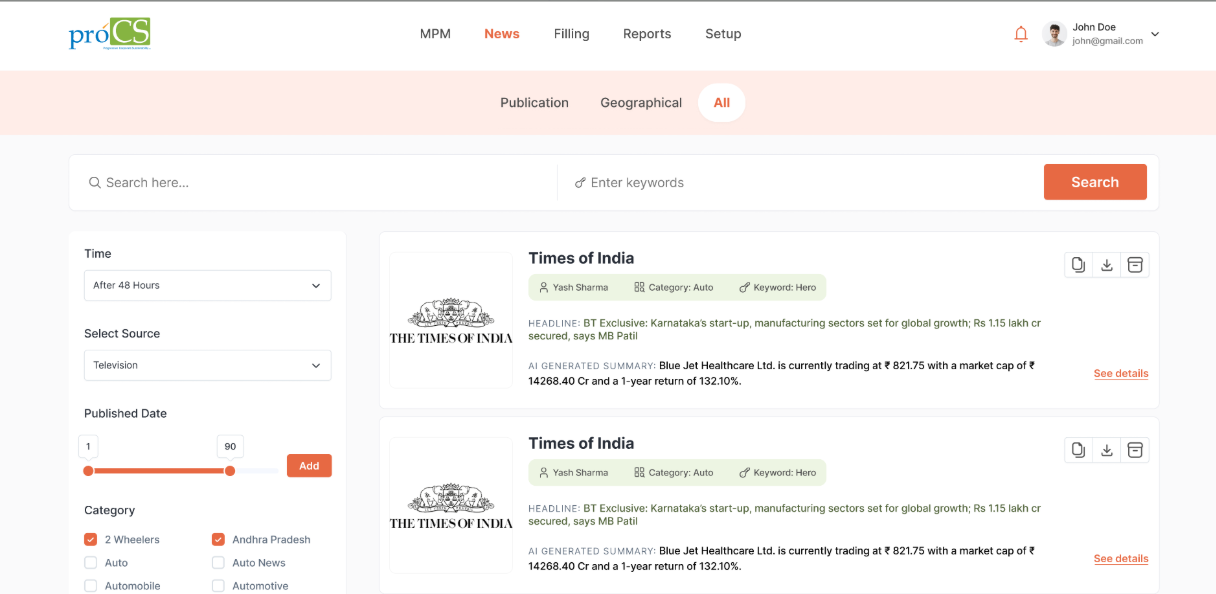Image resolution: width=1216 pixels, height=594 pixels.
Task: Click keyword key icon in first article
Action: tap(744, 288)
